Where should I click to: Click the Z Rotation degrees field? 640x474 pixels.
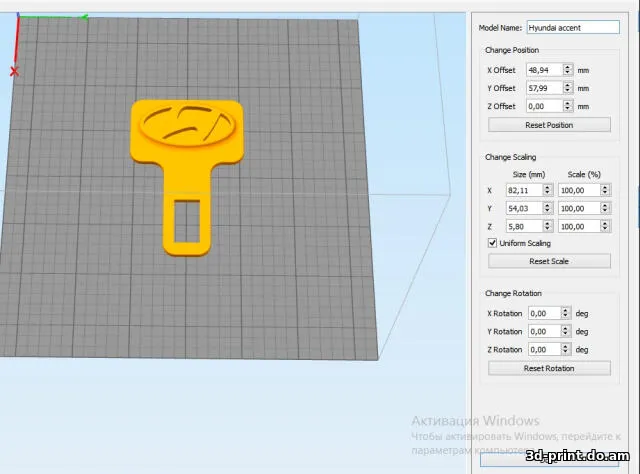(x=543, y=349)
